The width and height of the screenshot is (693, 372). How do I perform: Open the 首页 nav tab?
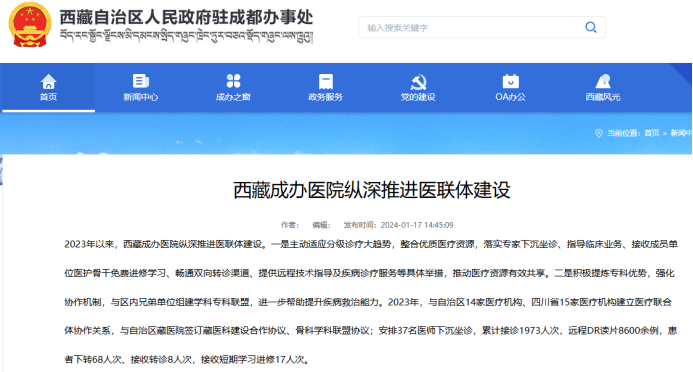[49, 87]
